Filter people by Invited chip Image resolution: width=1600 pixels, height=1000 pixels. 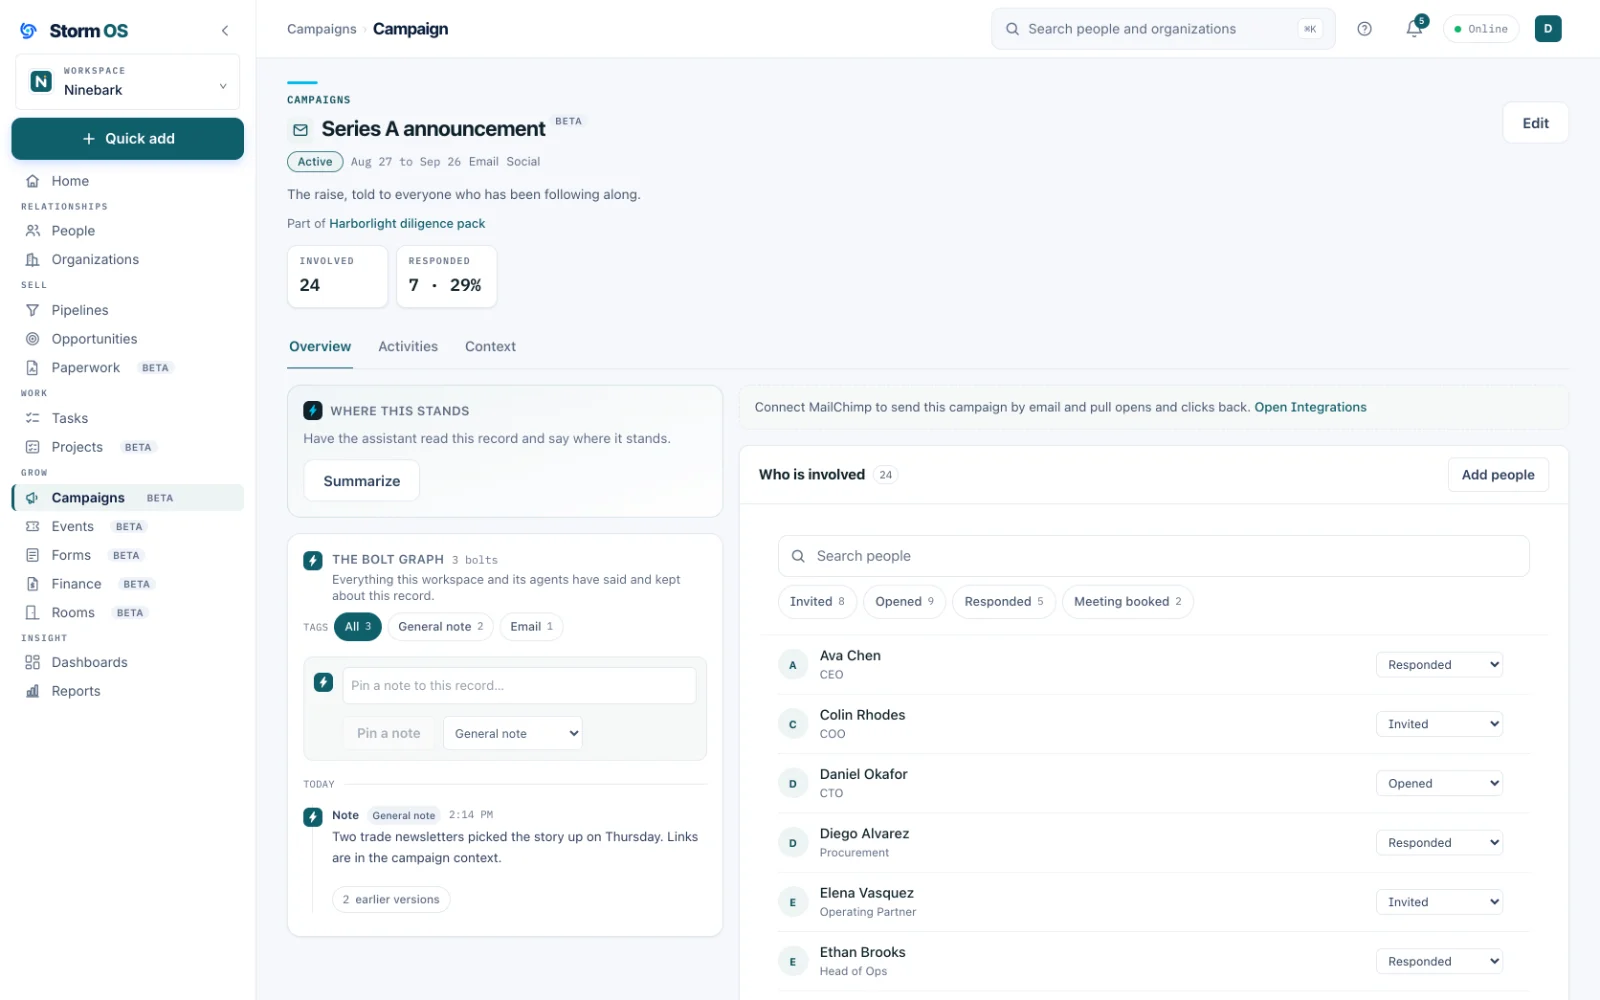[x=817, y=602]
